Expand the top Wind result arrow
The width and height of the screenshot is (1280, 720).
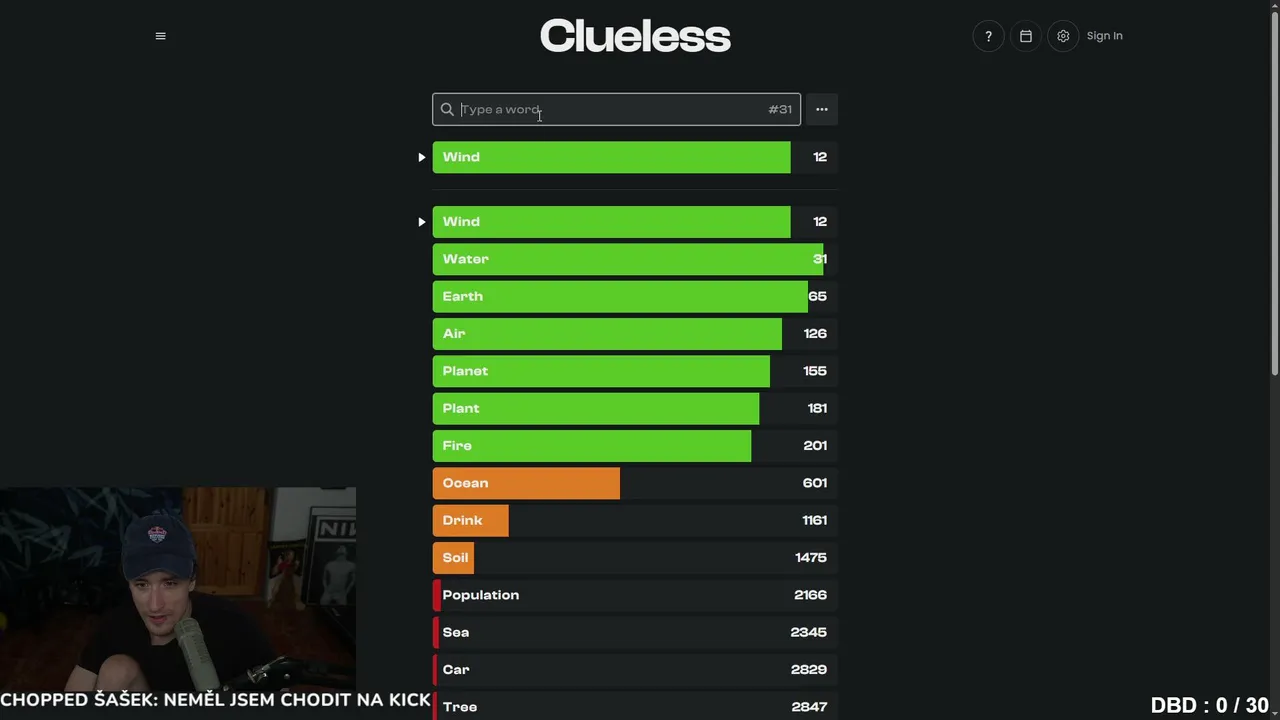pos(422,157)
